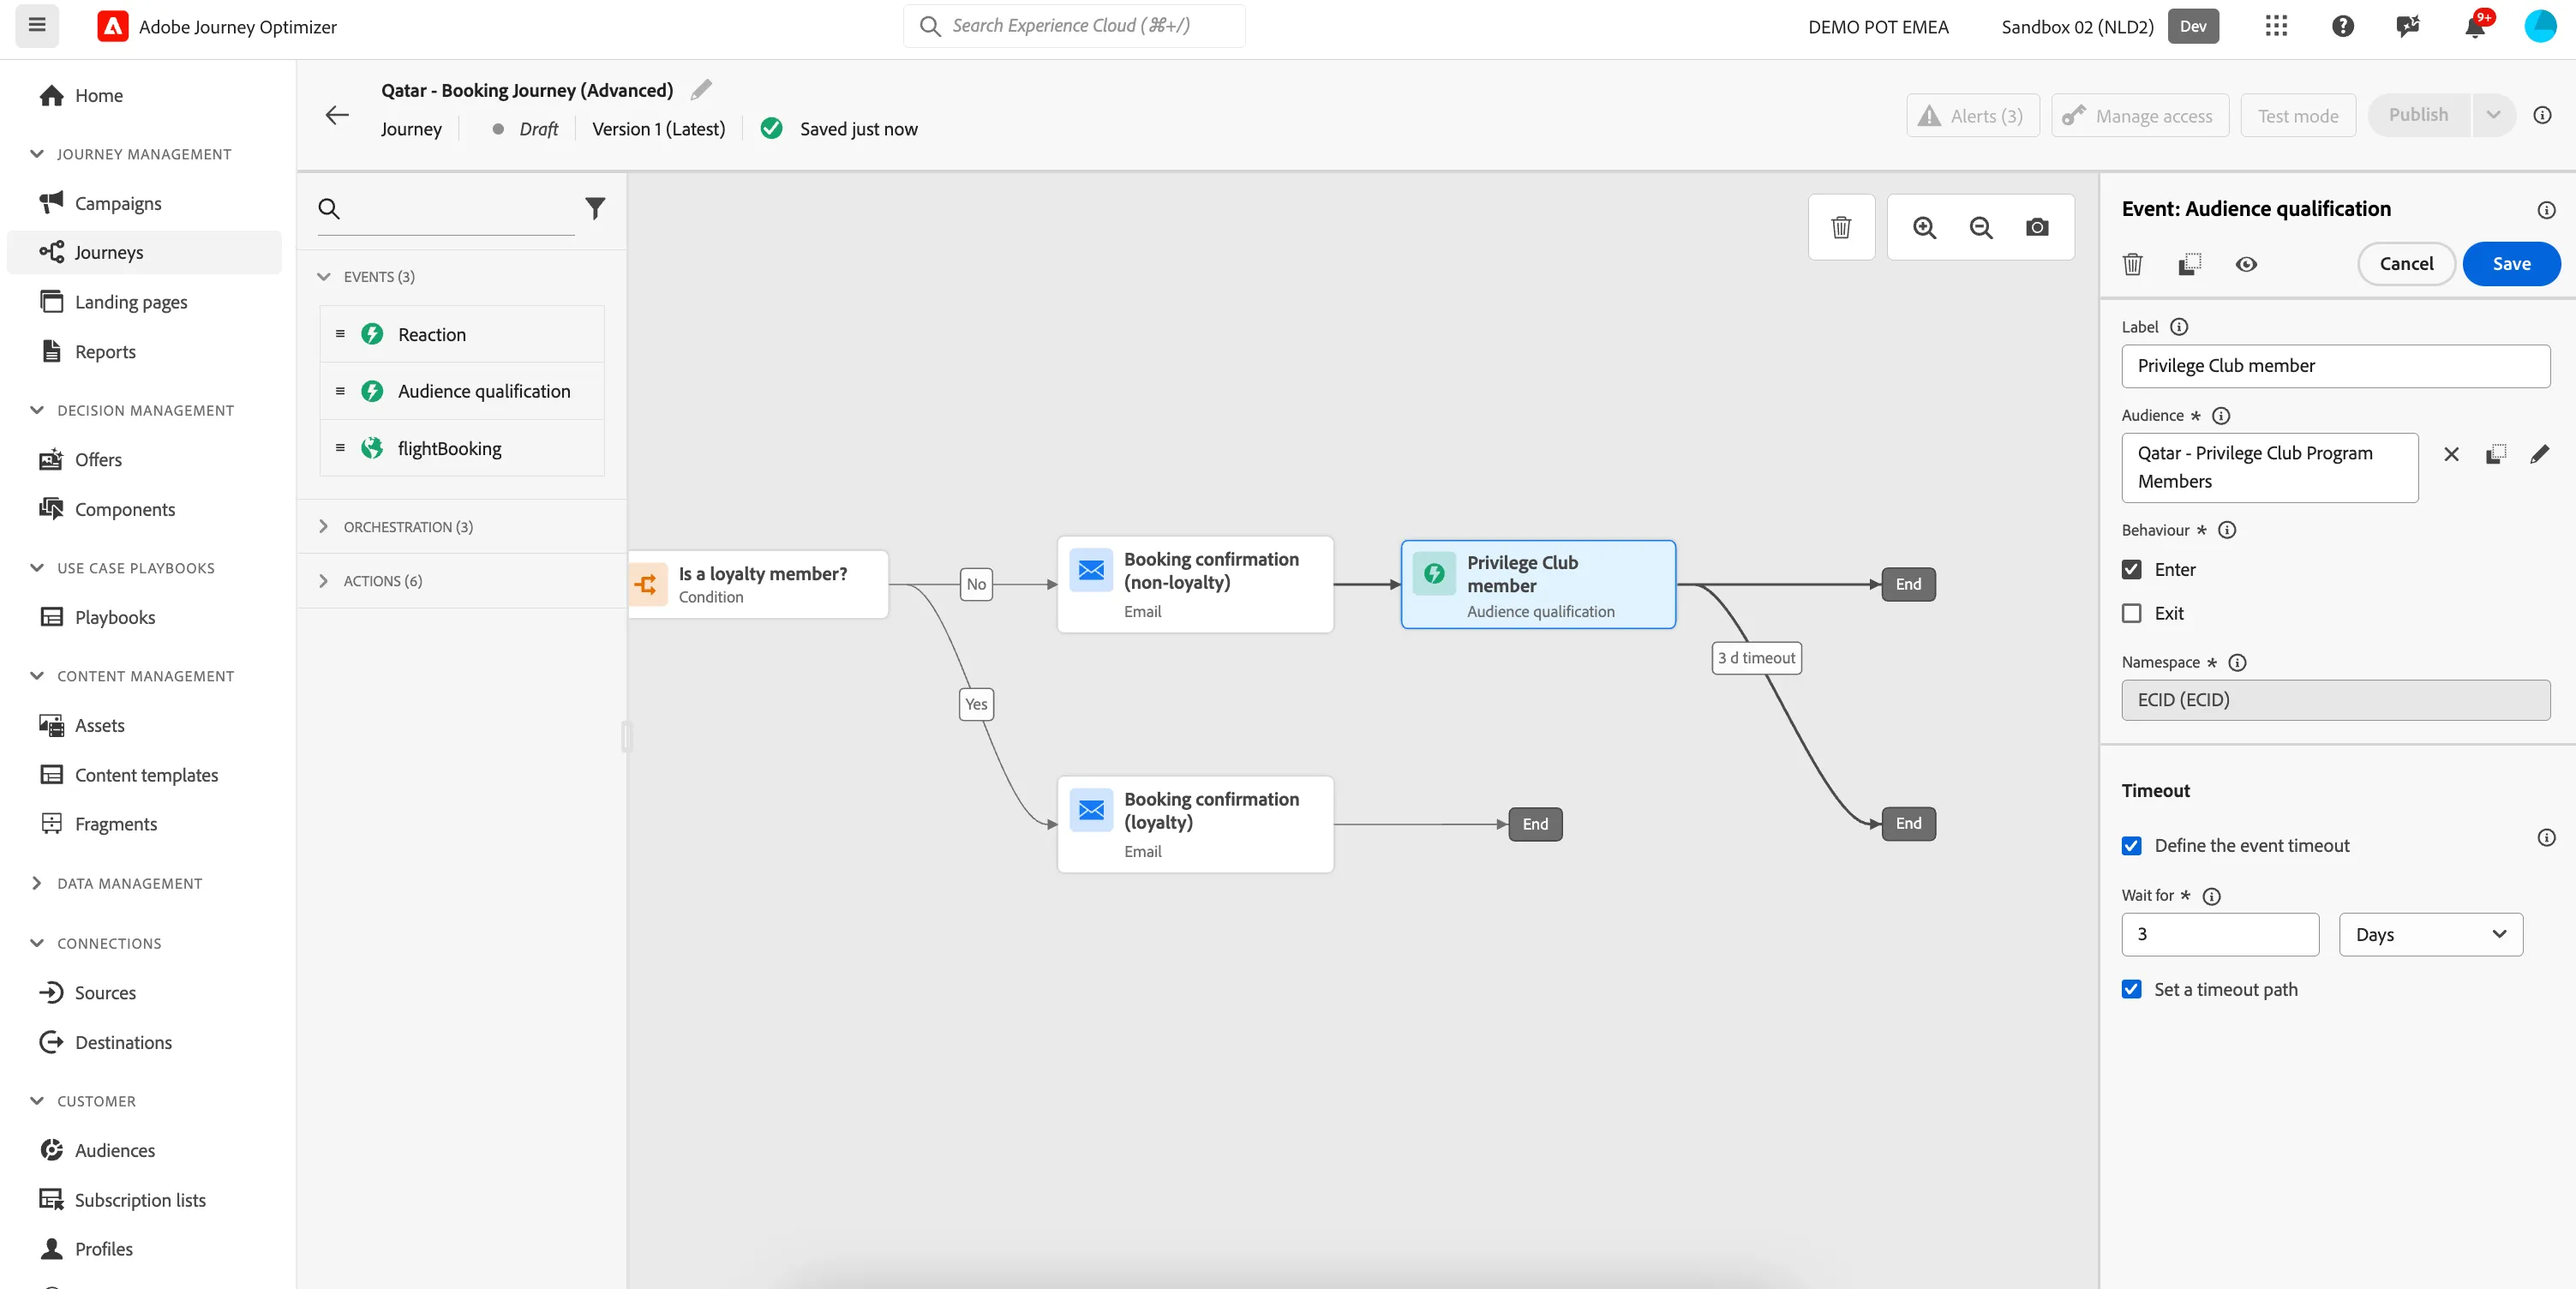The image size is (2576, 1289).
Task: Open Campaigns in the sidebar
Action: pos(118,203)
